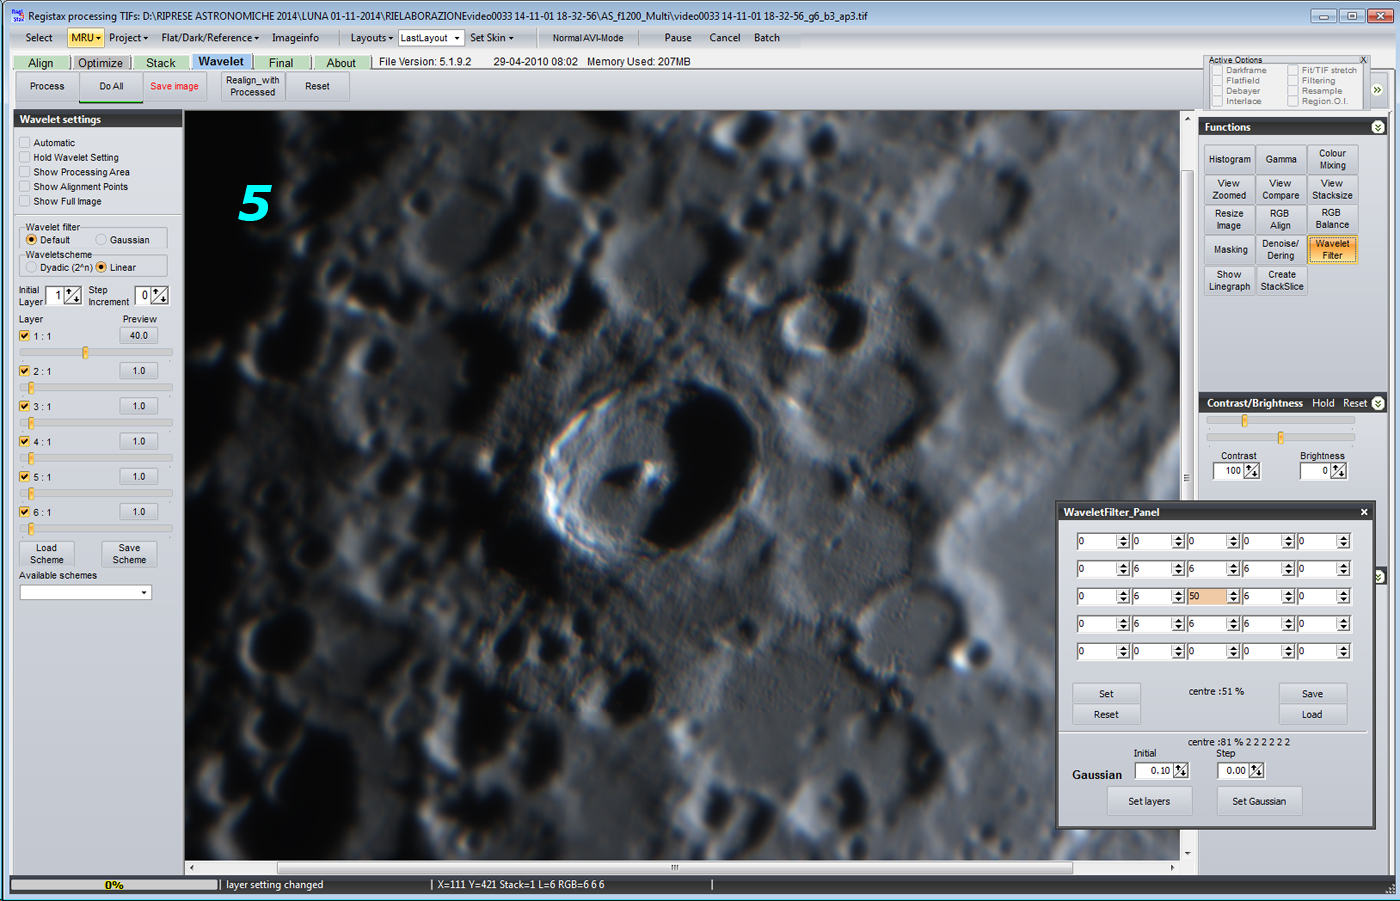Screen dimensions: 1400x901
Task: Open the About tab
Action: [341, 63]
